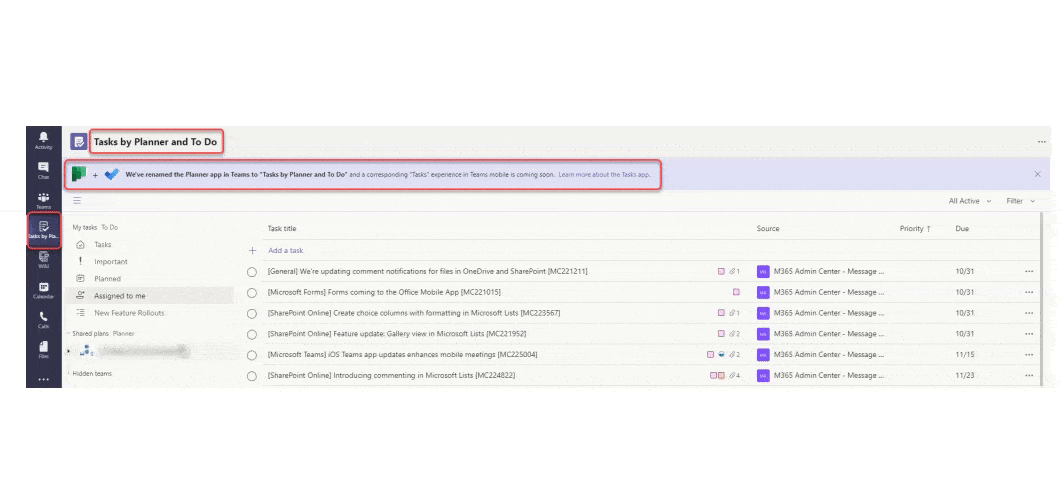Screen dimensions: 1062x496
Task: Open the Activity bell icon
Action: click(x=43, y=139)
